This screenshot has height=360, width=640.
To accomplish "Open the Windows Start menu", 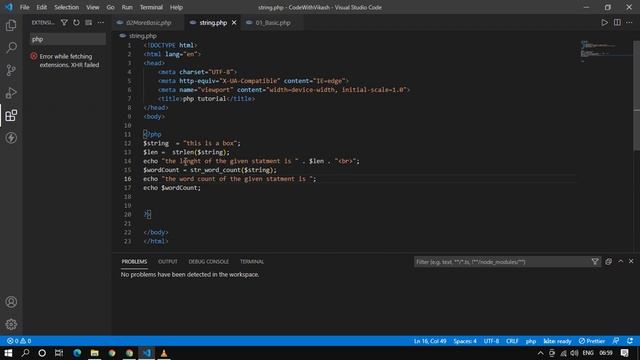I will click(x=8, y=353).
